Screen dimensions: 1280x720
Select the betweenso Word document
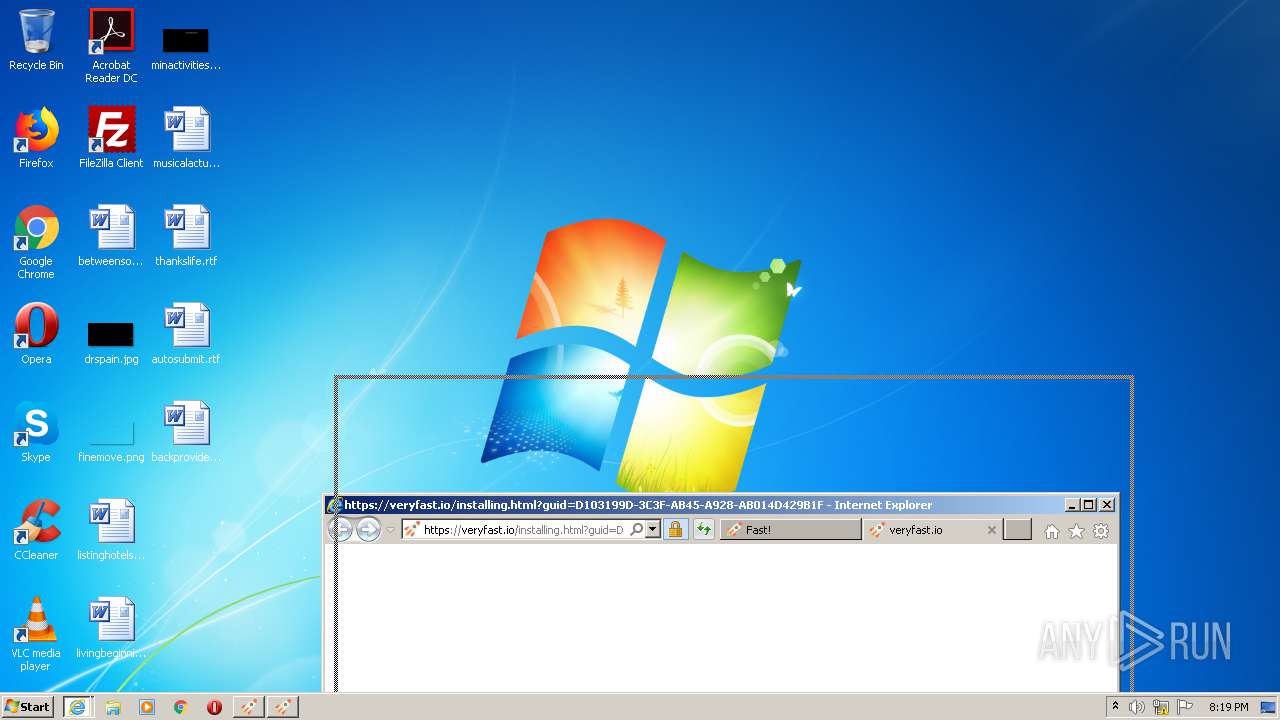pos(111,236)
